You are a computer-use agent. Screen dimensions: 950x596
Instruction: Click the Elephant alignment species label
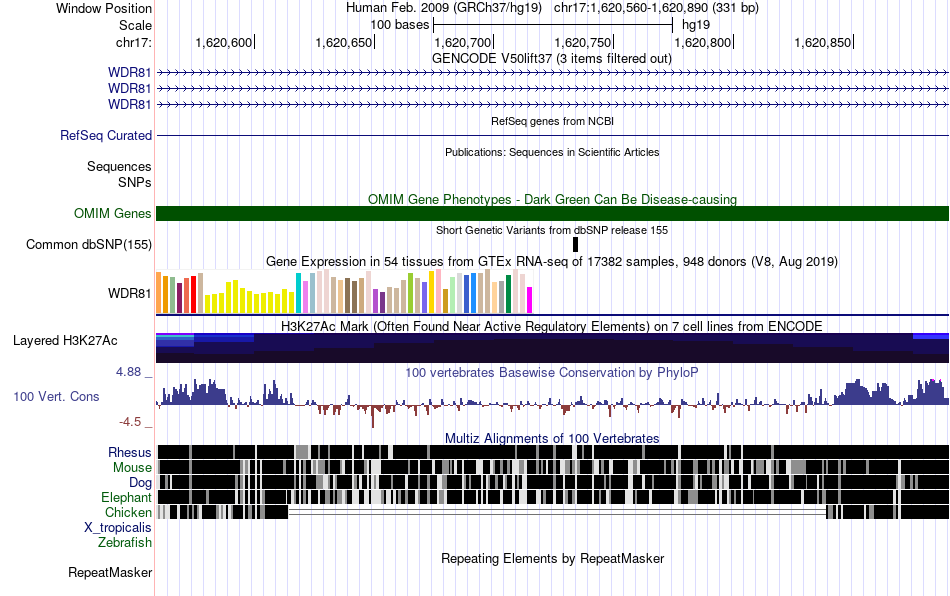(x=126, y=497)
